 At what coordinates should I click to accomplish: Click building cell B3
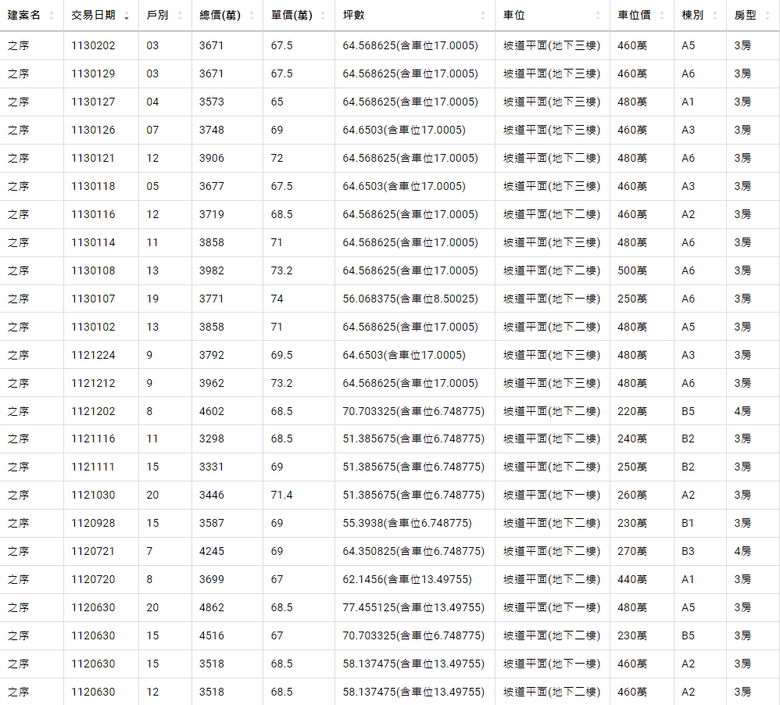point(687,551)
